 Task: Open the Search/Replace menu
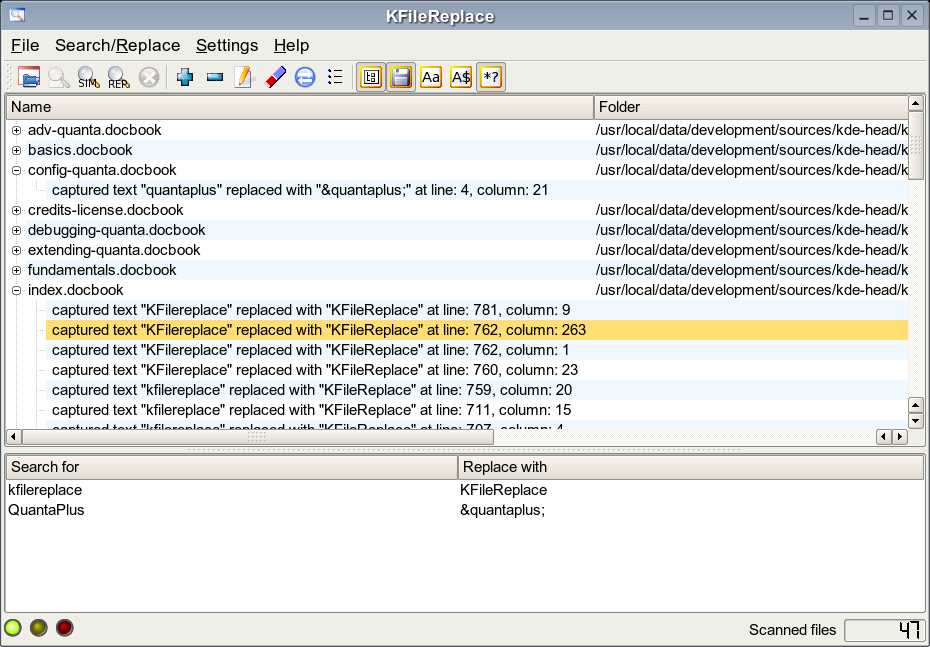[x=117, y=45]
